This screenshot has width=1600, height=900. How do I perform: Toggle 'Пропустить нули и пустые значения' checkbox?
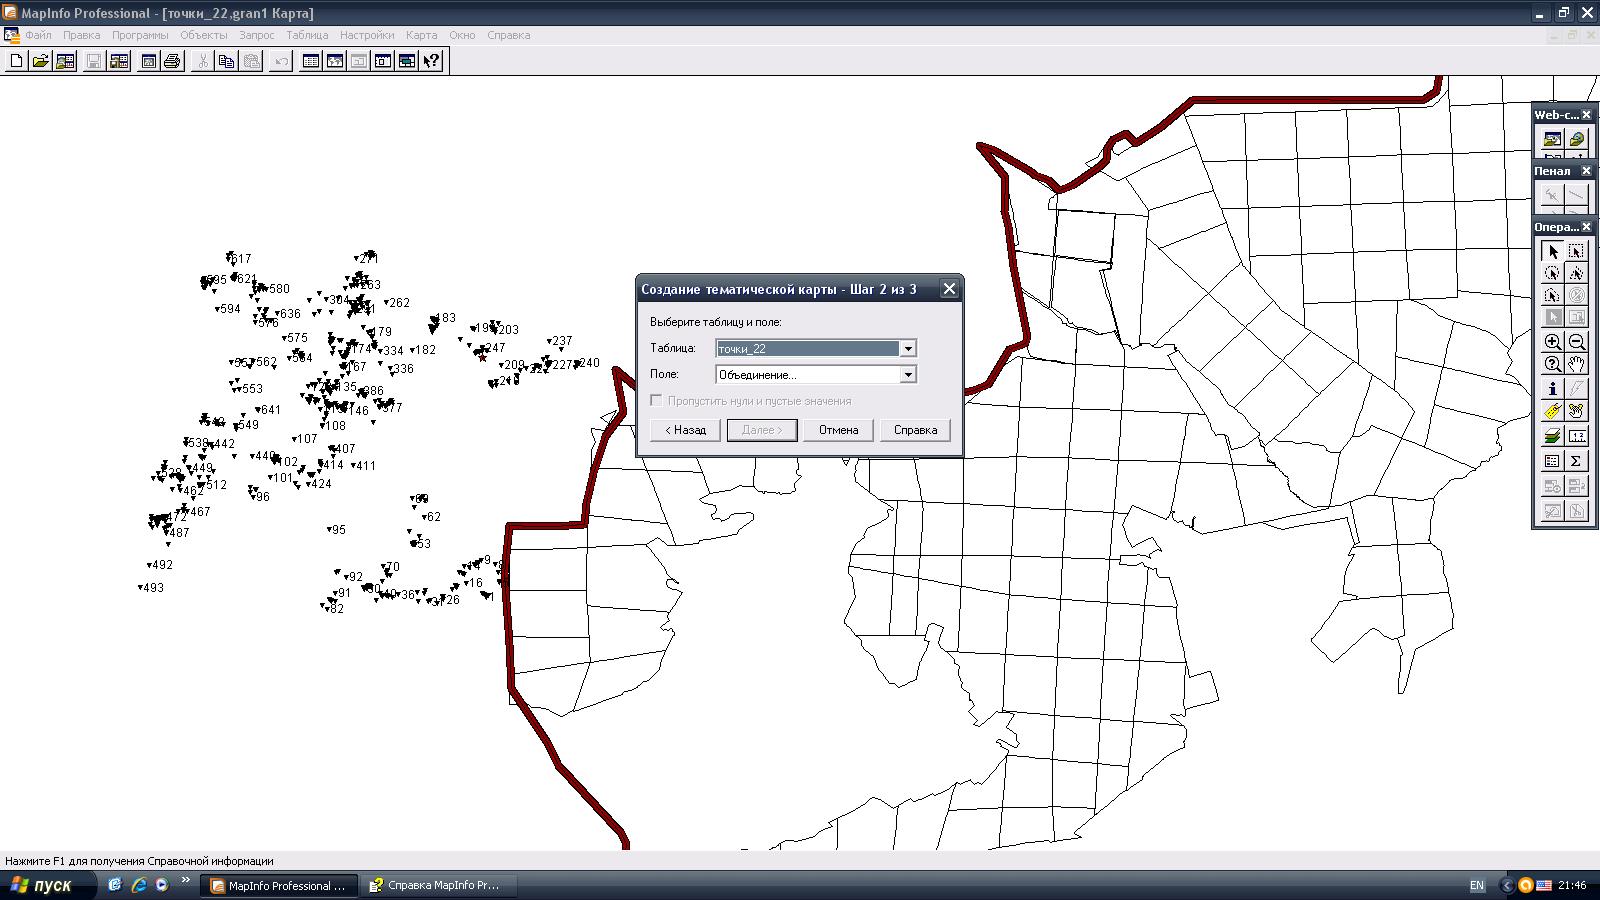(656, 401)
